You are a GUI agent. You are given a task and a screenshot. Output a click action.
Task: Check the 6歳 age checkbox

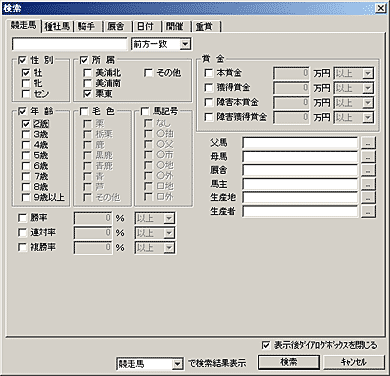point(26,166)
